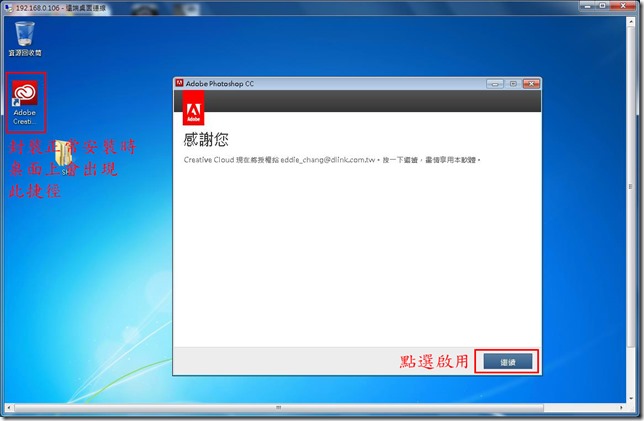Click the vertical scrollbar thumb
This screenshot has width=644, height=421.
coord(631,187)
